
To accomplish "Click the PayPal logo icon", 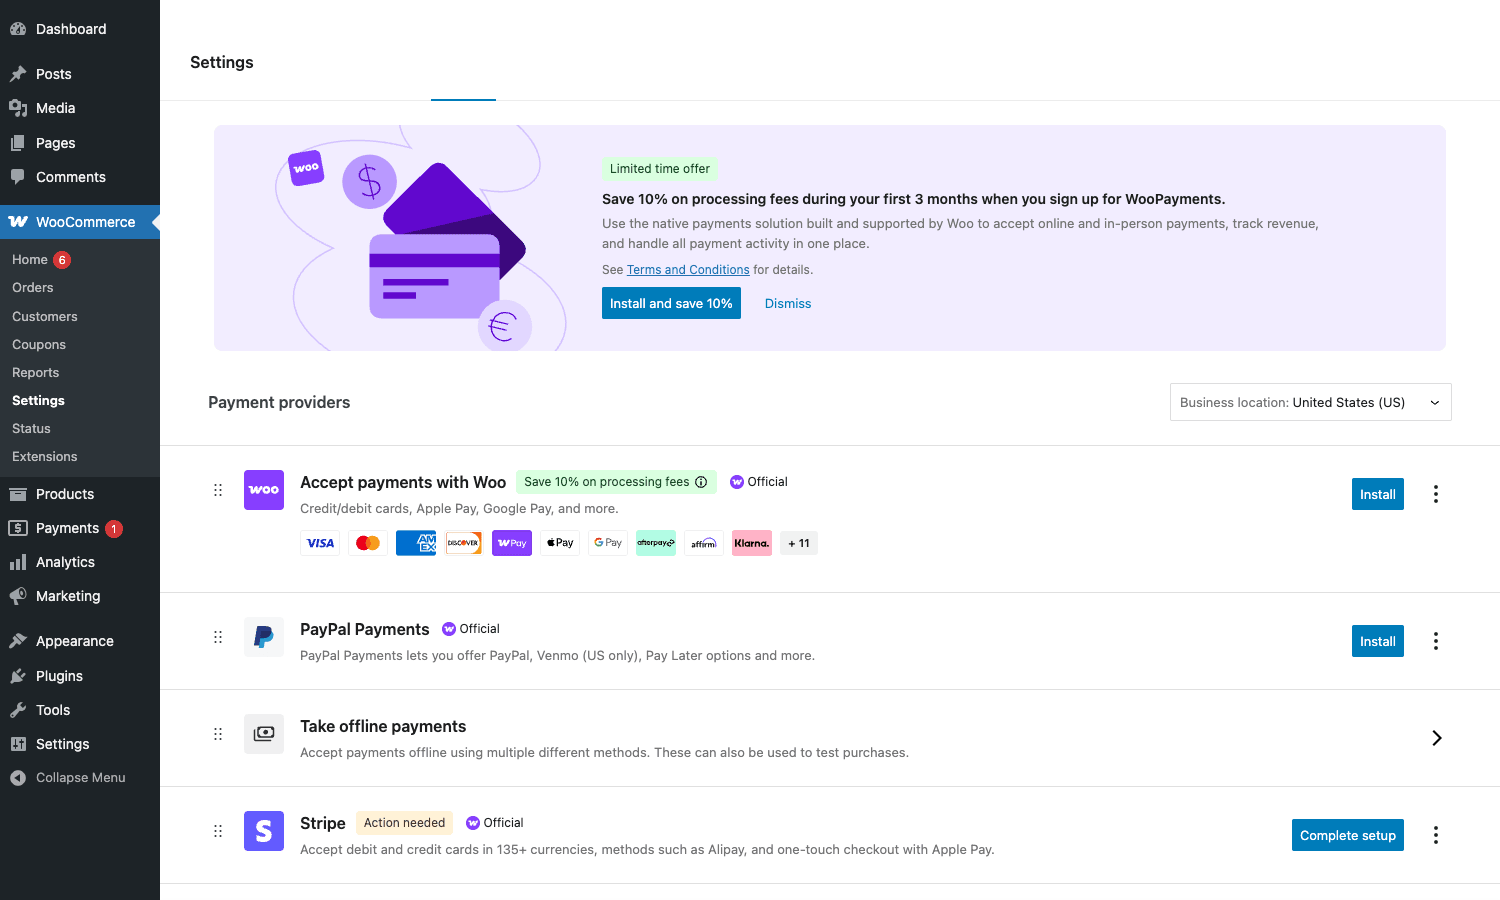I will coord(264,637).
